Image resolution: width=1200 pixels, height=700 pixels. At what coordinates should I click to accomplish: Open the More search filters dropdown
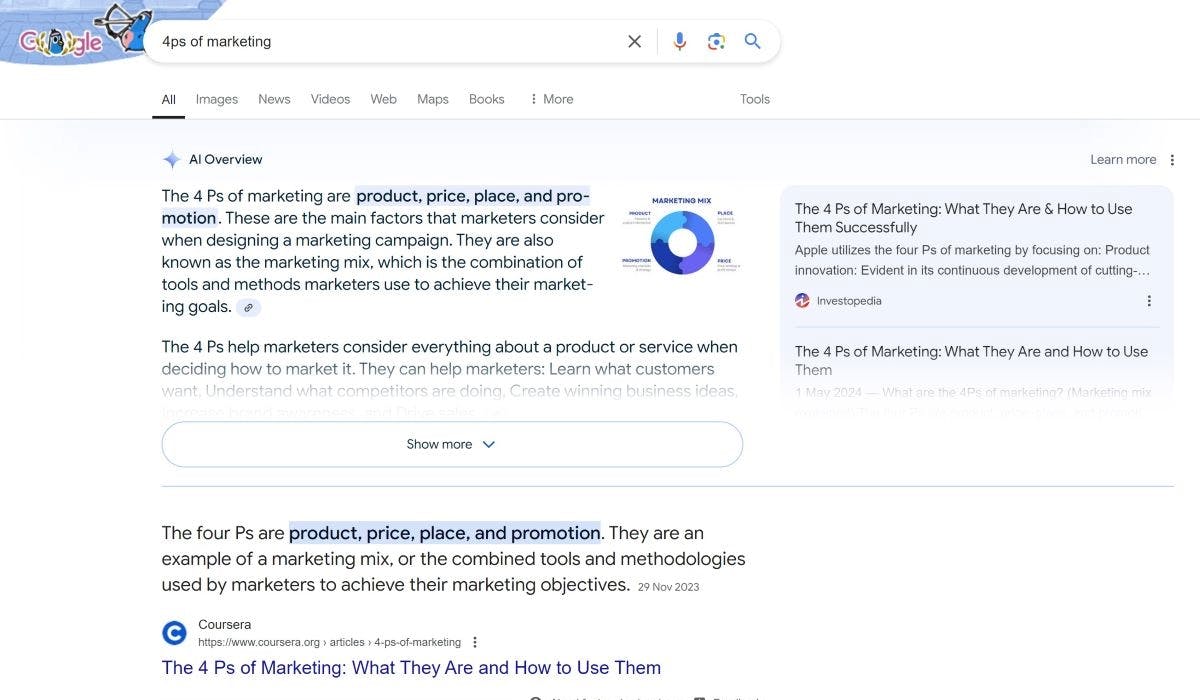551,99
